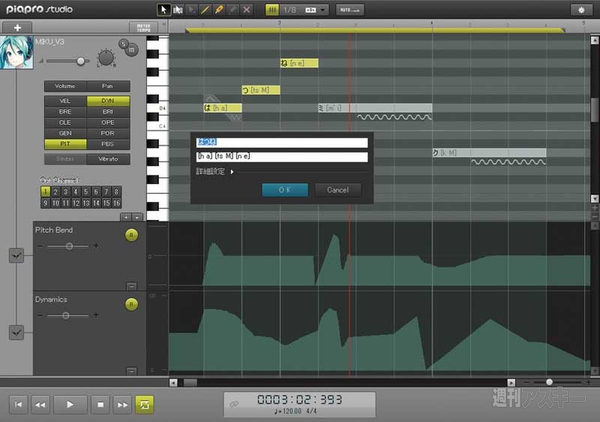Screen dimensions: 600x422
Task: Add a new track with plus button
Action: 17,28
